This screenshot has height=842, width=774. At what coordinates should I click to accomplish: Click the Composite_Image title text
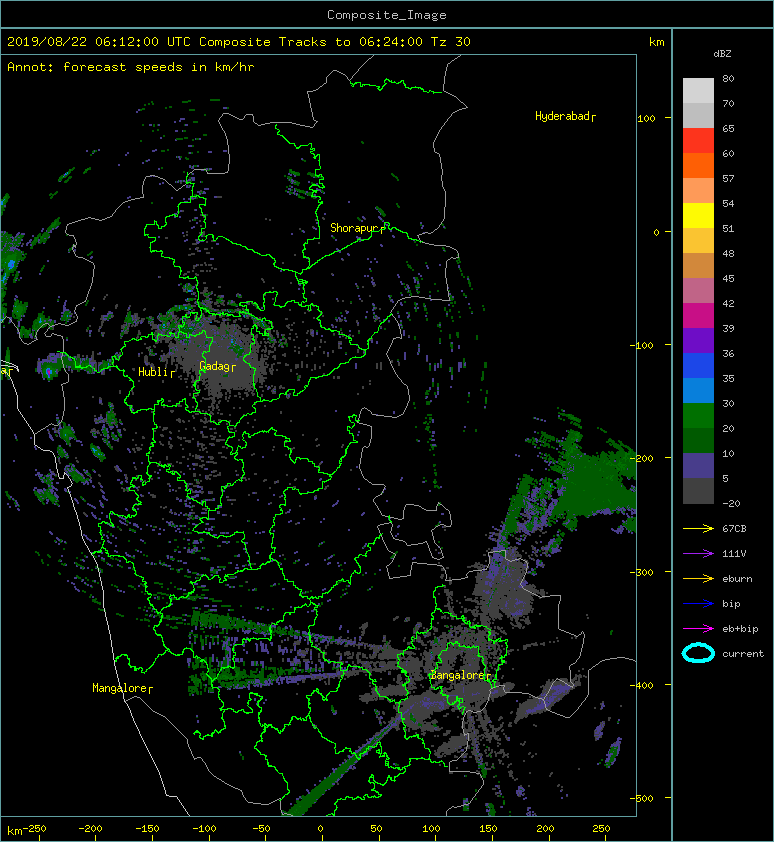pyautogui.click(x=387, y=15)
